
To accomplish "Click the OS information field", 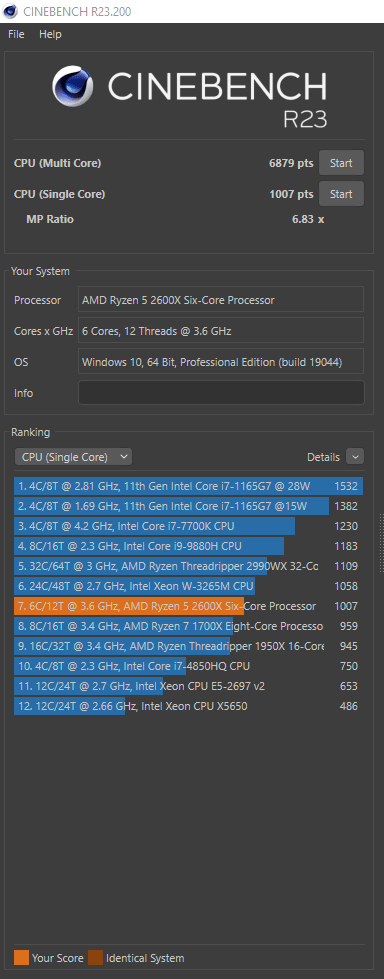I will pyautogui.click(x=221, y=362).
